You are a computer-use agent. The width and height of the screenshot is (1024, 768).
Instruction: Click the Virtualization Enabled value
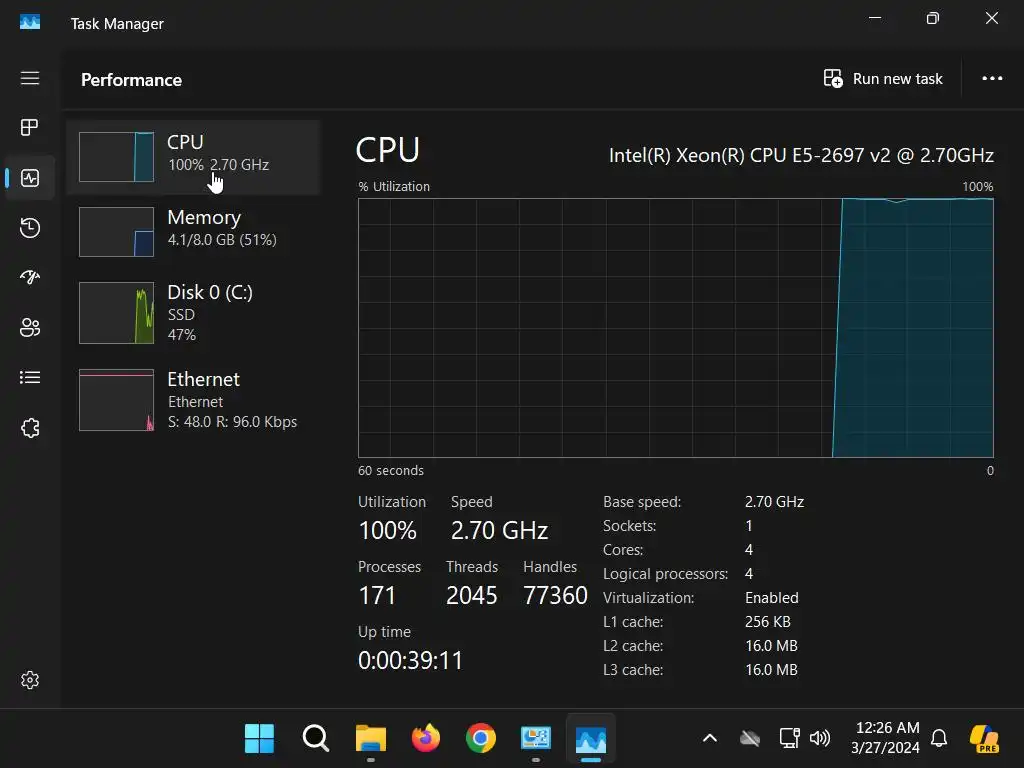tap(771, 598)
